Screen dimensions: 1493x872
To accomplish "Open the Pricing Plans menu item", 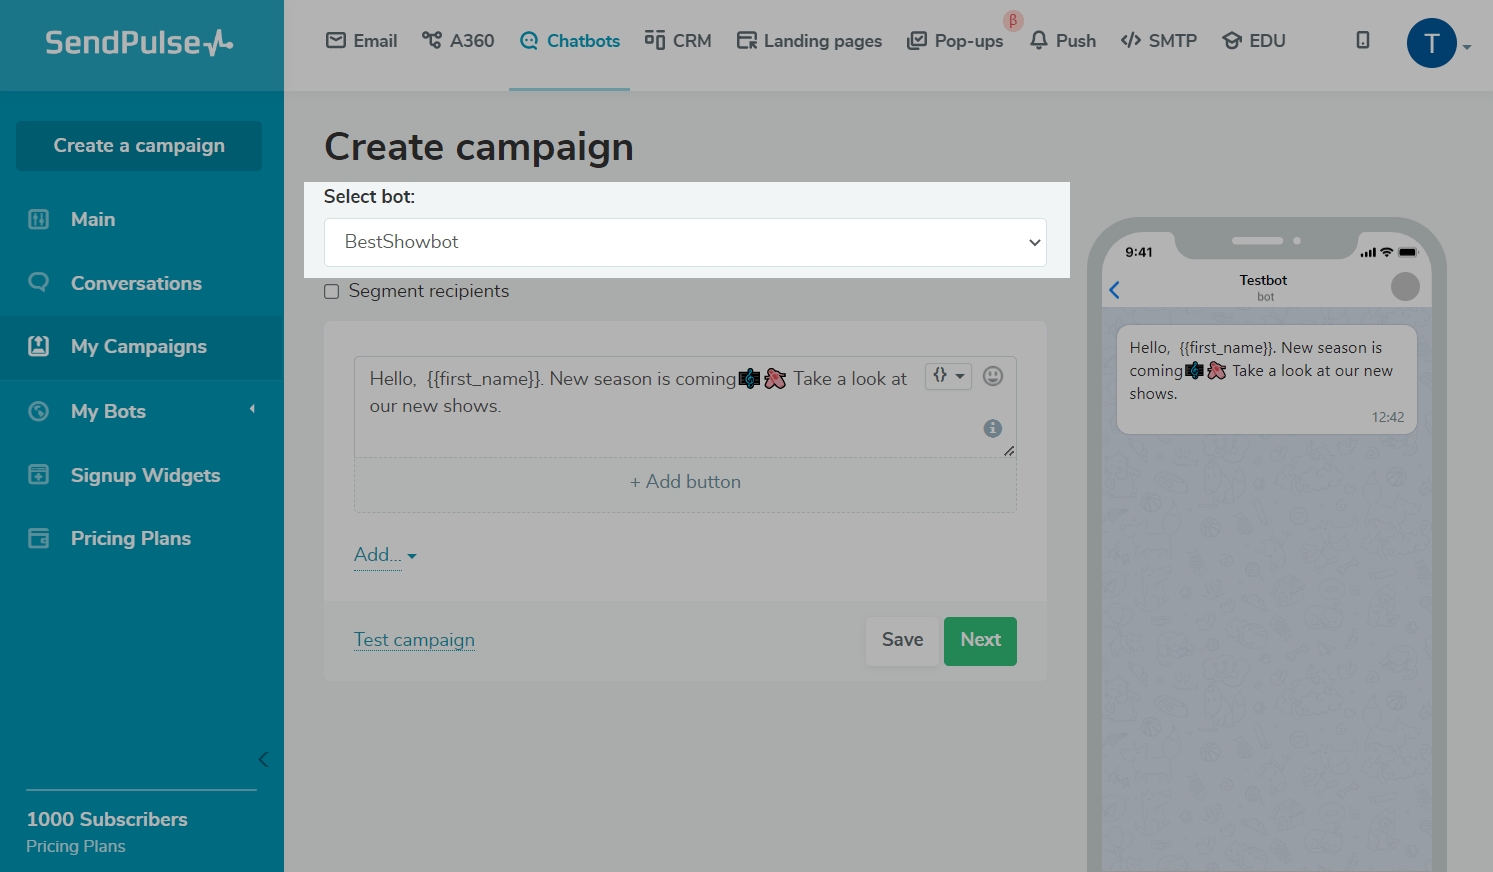I will click(131, 539).
